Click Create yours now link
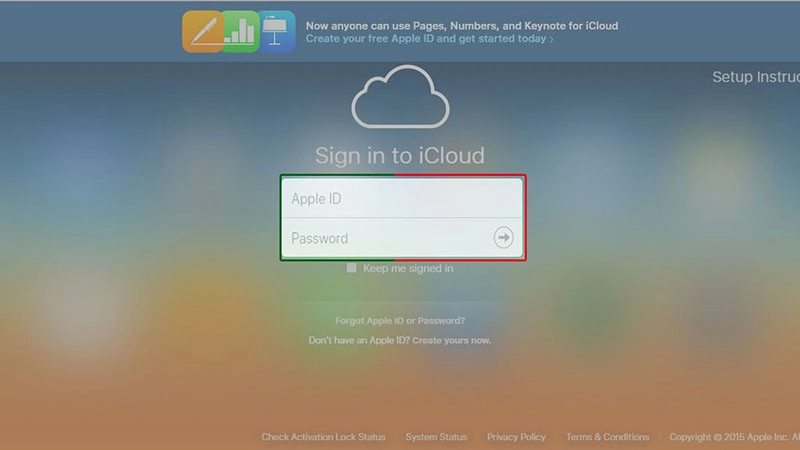The height and width of the screenshot is (450, 800). coord(452,340)
